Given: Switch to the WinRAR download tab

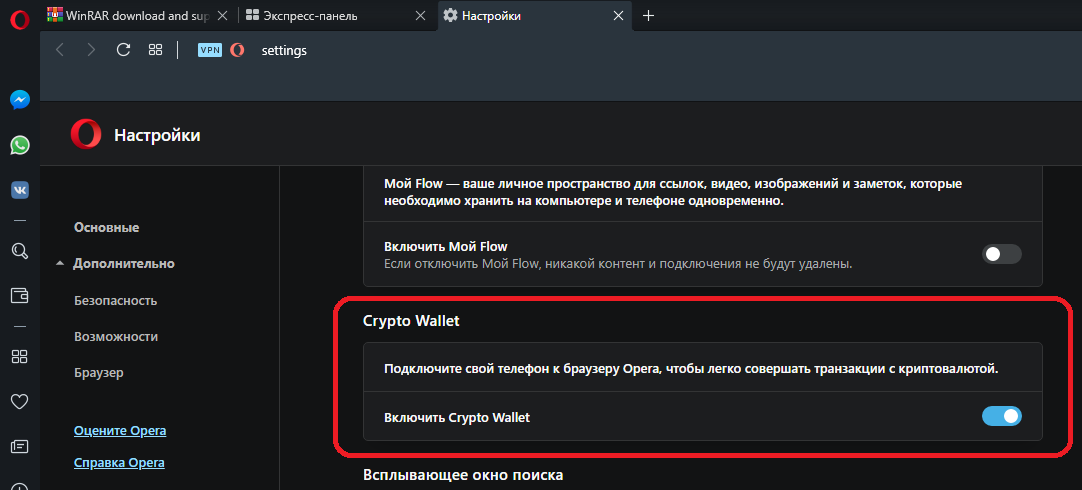Looking at the screenshot, I should coord(130,16).
